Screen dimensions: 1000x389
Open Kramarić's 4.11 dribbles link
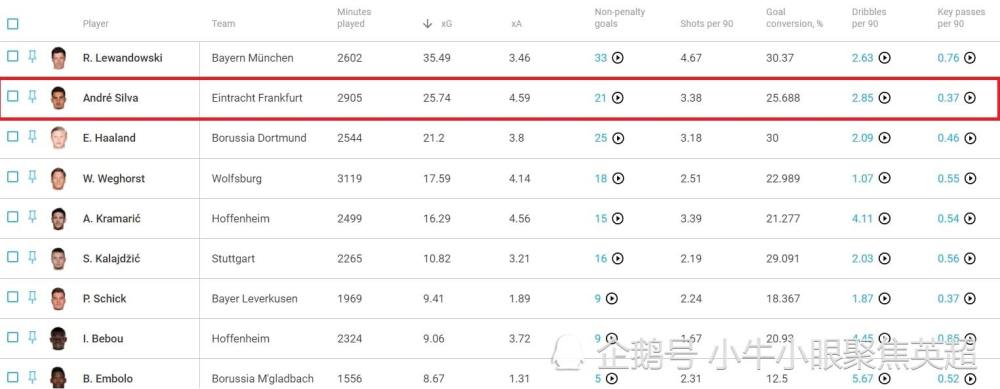(x=862, y=218)
